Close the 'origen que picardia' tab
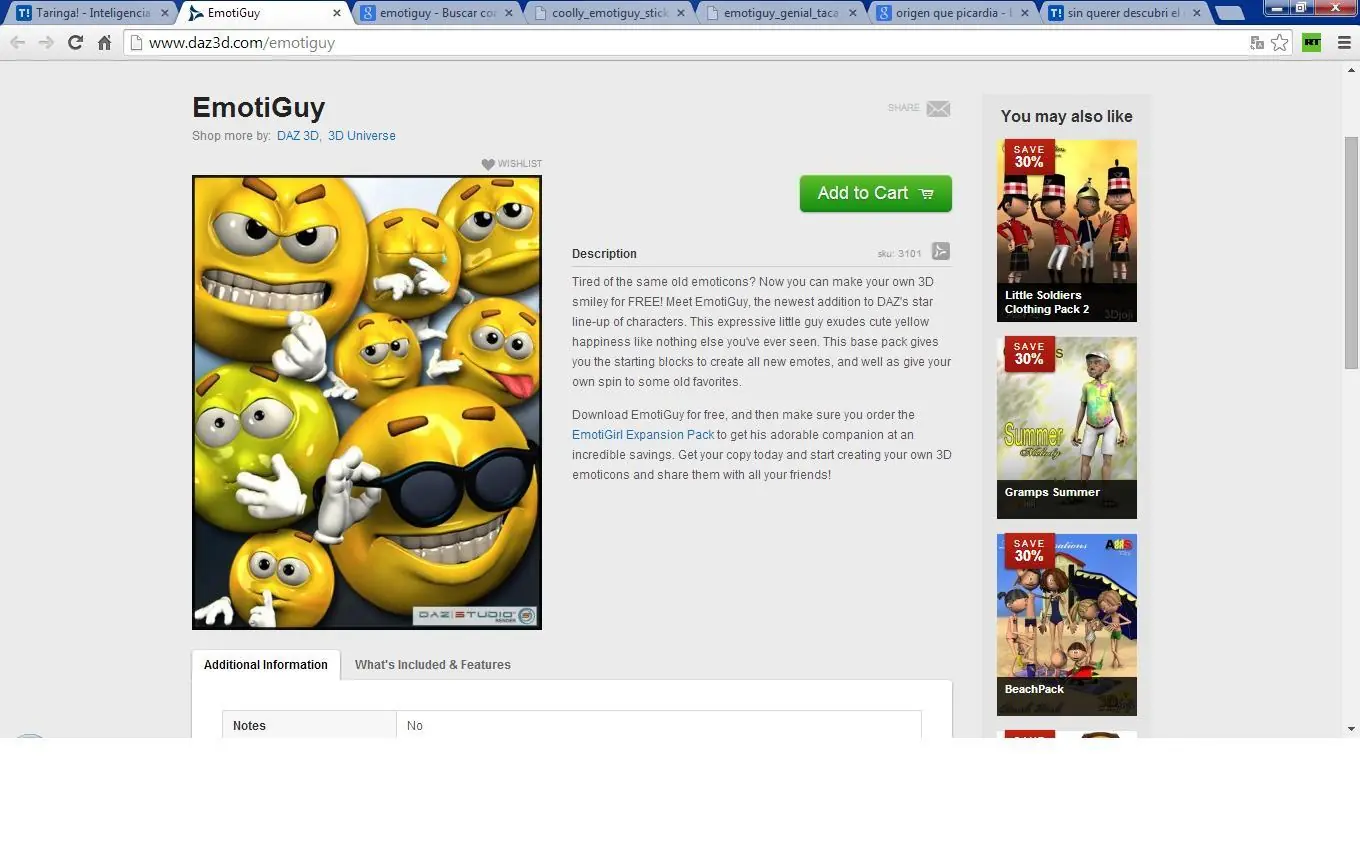This screenshot has width=1360, height=852. pos(1025,13)
